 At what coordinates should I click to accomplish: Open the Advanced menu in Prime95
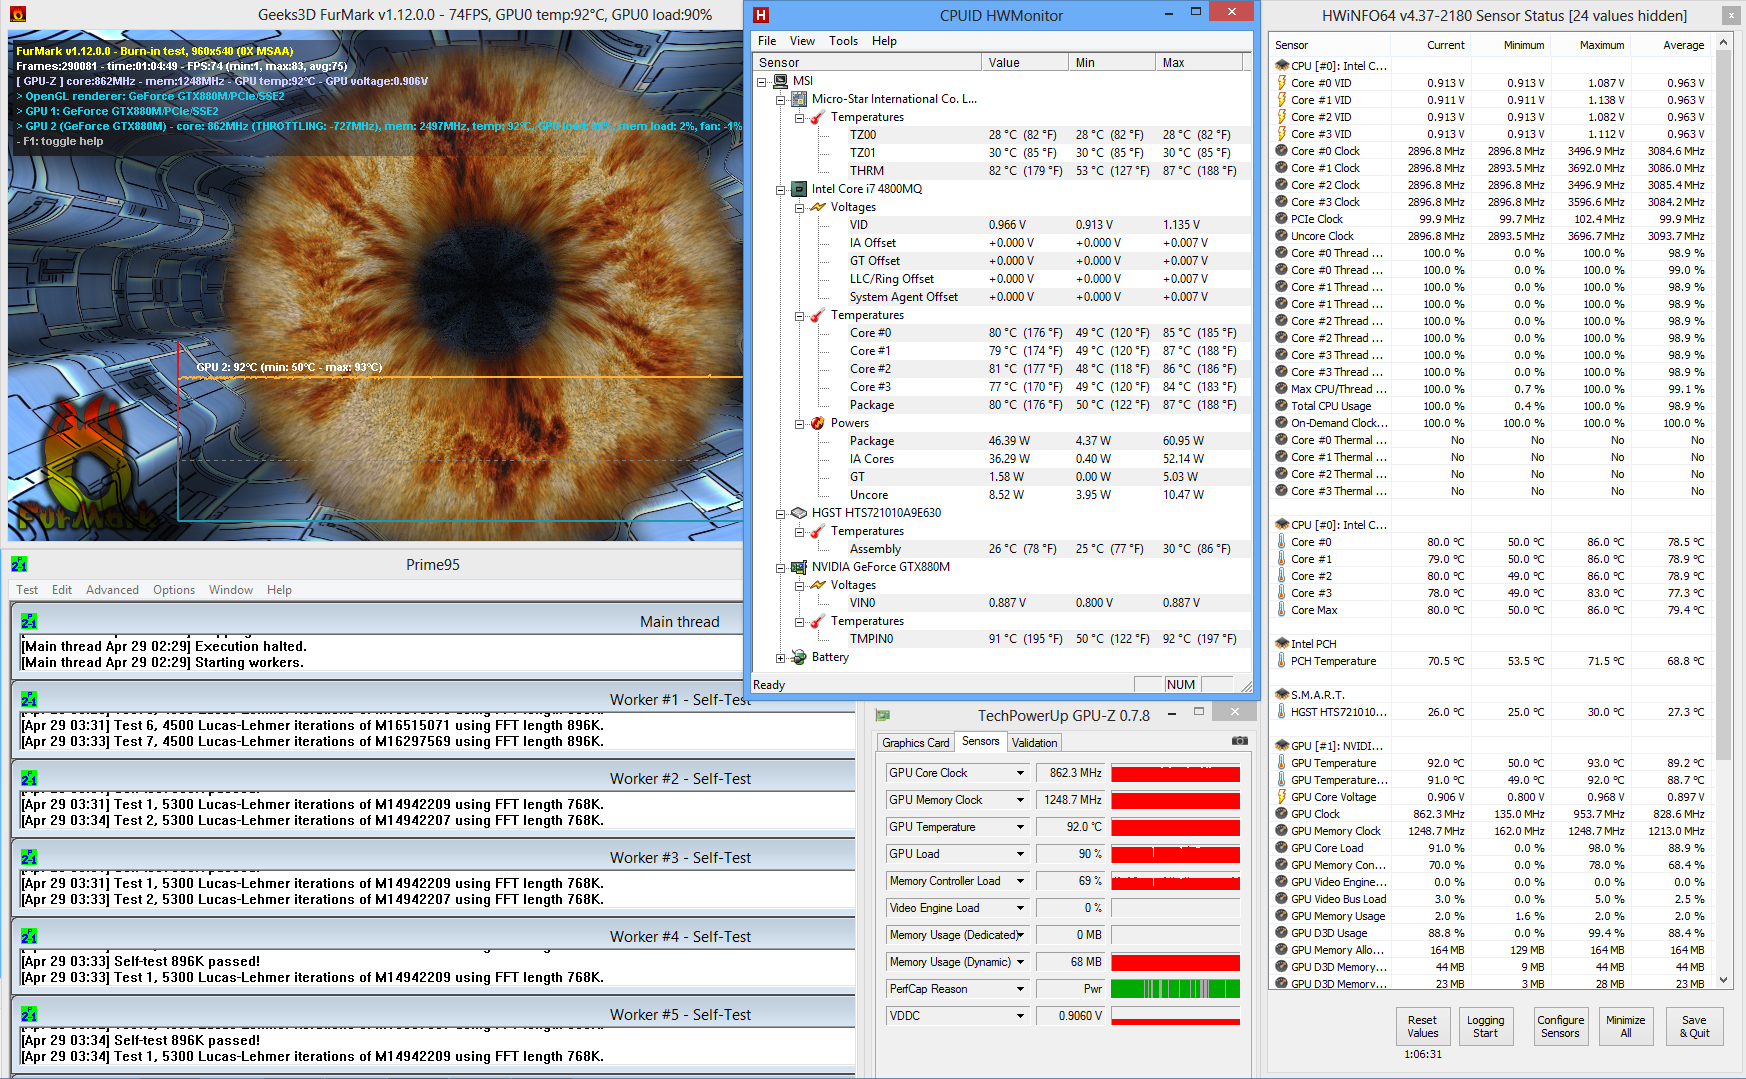(x=112, y=590)
